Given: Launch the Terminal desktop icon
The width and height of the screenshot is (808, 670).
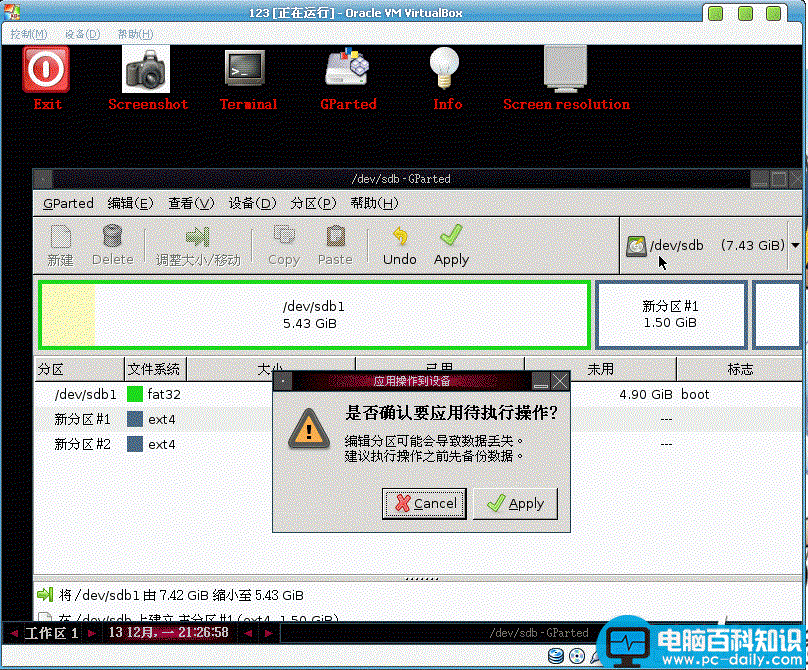Looking at the screenshot, I should (246, 70).
